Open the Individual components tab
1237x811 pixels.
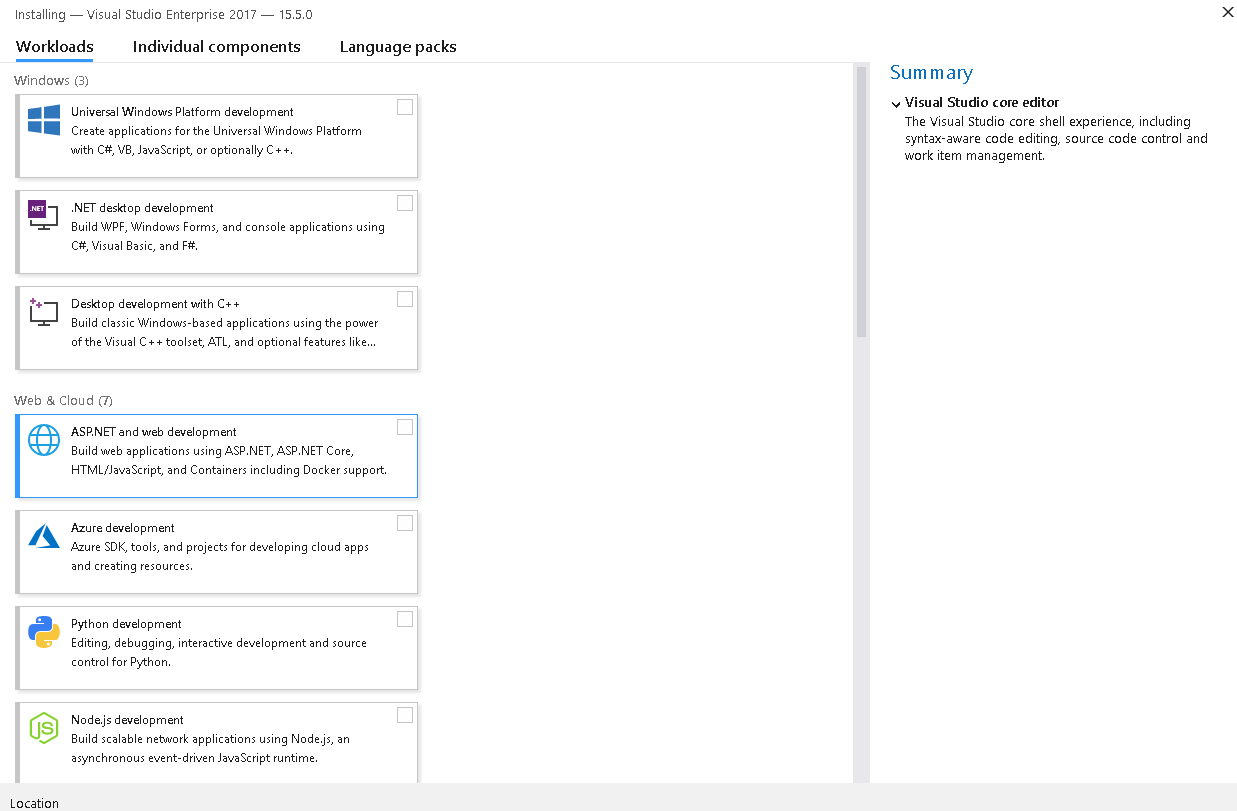(x=217, y=47)
